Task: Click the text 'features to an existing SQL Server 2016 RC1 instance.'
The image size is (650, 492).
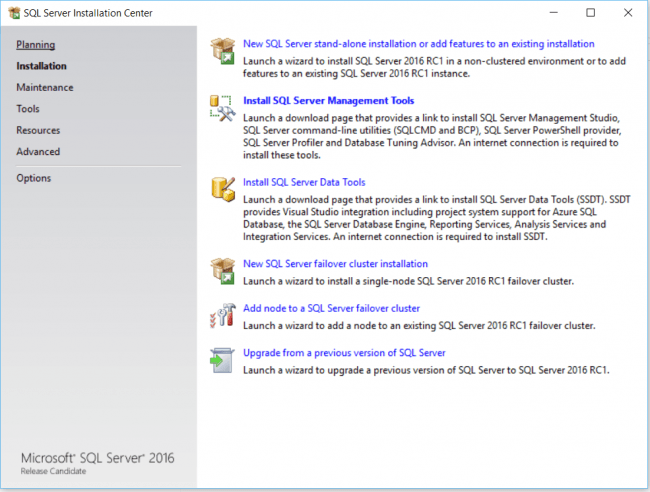Action: click(356, 74)
